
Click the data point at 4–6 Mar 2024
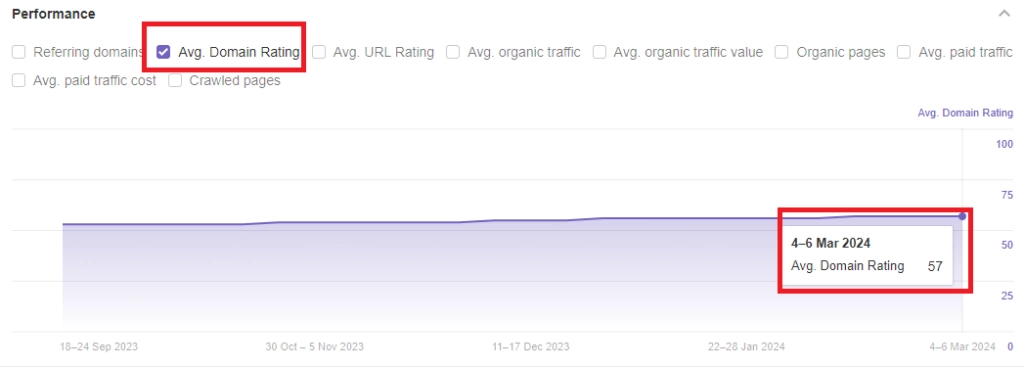(x=962, y=216)
